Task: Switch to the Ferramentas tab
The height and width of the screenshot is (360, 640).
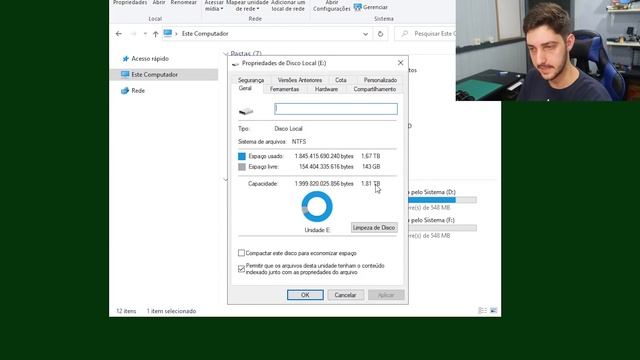Action: [284, 89]
